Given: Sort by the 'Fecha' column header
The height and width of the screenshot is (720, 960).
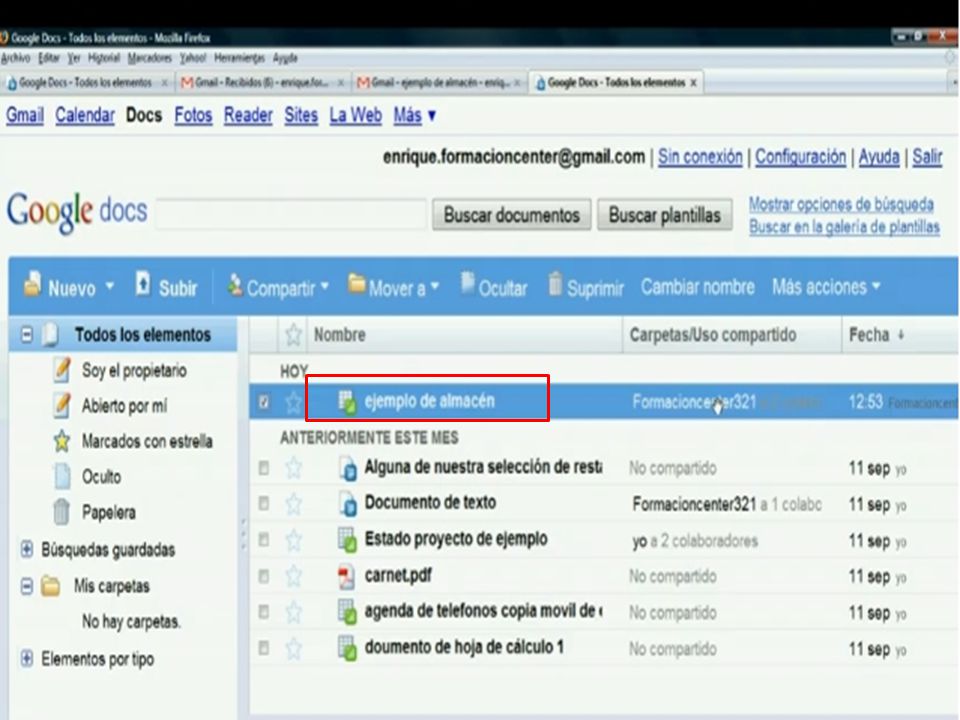Looking at the screenshot, I should coord(869,334).
